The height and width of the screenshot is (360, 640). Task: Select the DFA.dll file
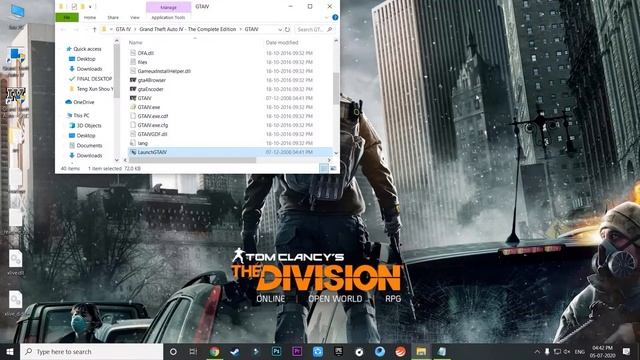(x=145, y=53)
